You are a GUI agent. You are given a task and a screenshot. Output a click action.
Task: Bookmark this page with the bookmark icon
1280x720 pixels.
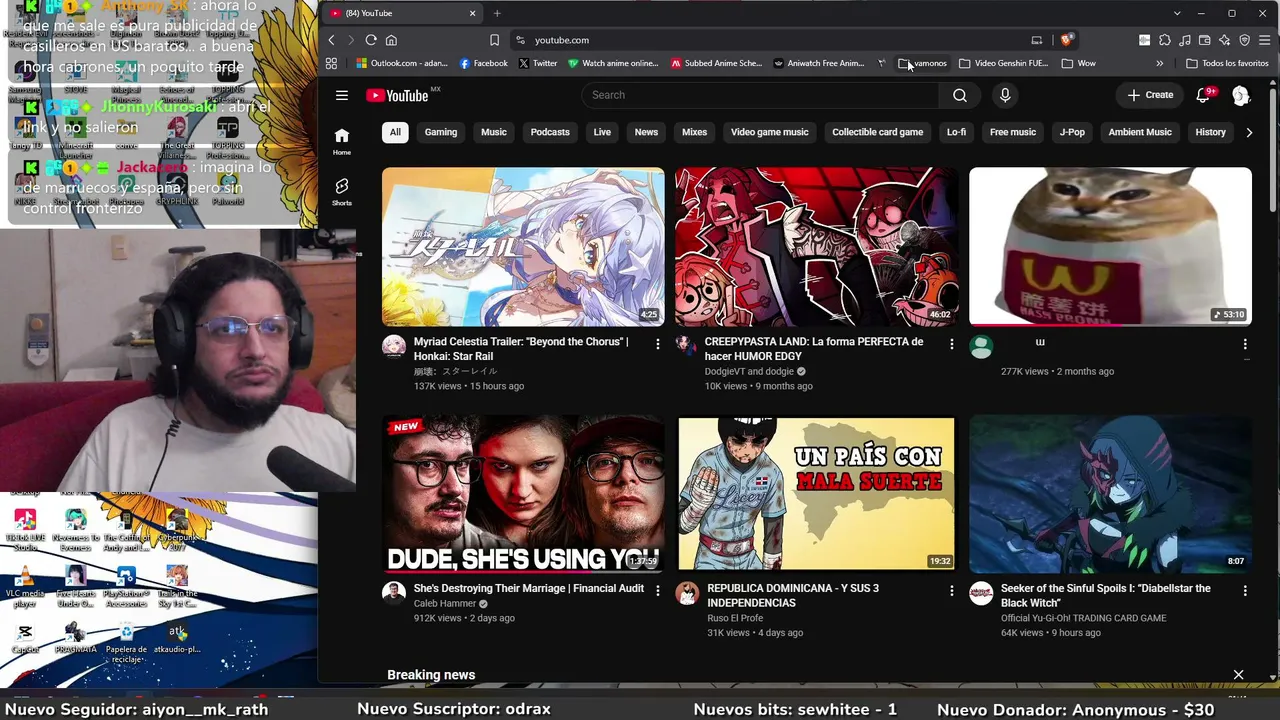(494, 40)
